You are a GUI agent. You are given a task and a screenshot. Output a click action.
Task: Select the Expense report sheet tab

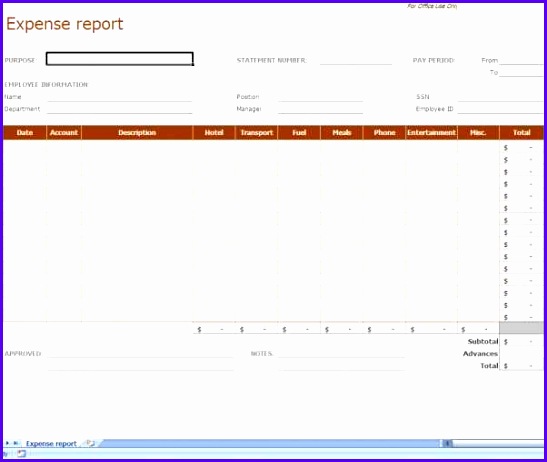(51, 444)
